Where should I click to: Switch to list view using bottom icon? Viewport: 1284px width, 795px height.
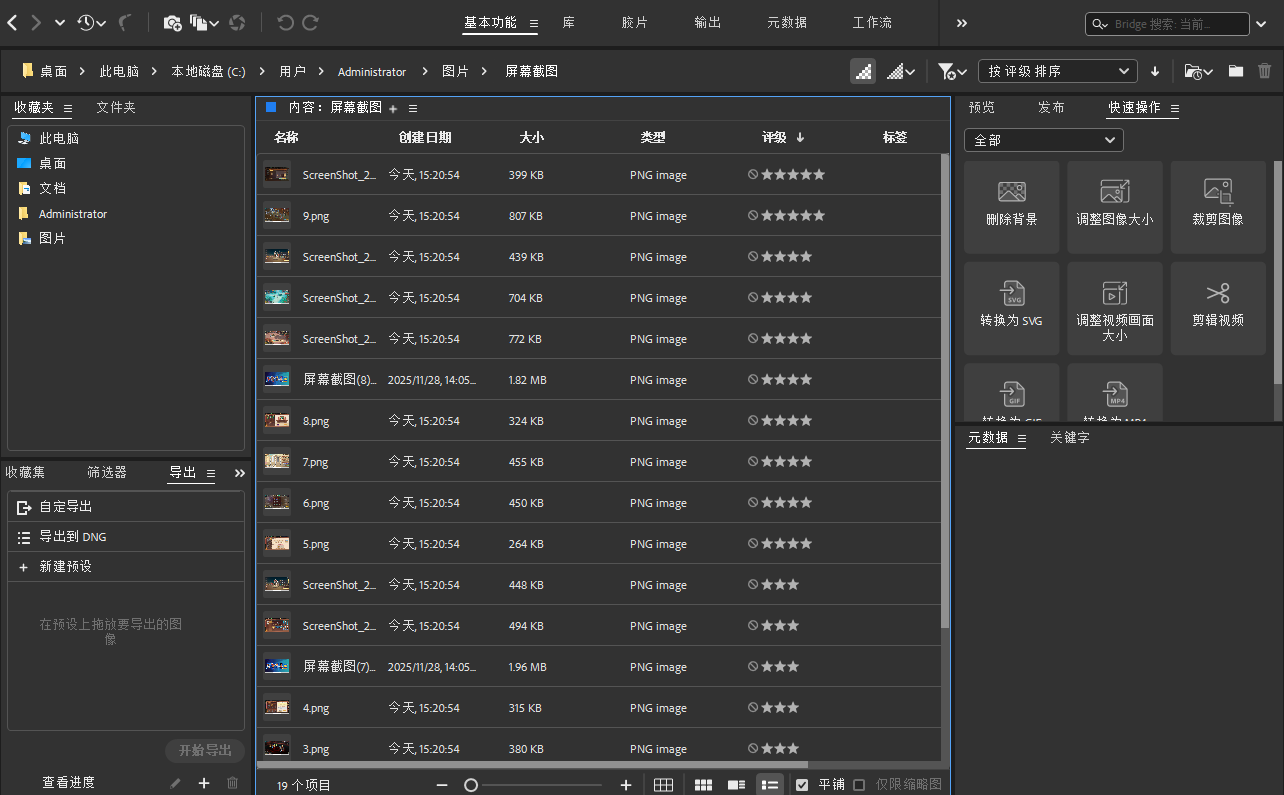769,784
